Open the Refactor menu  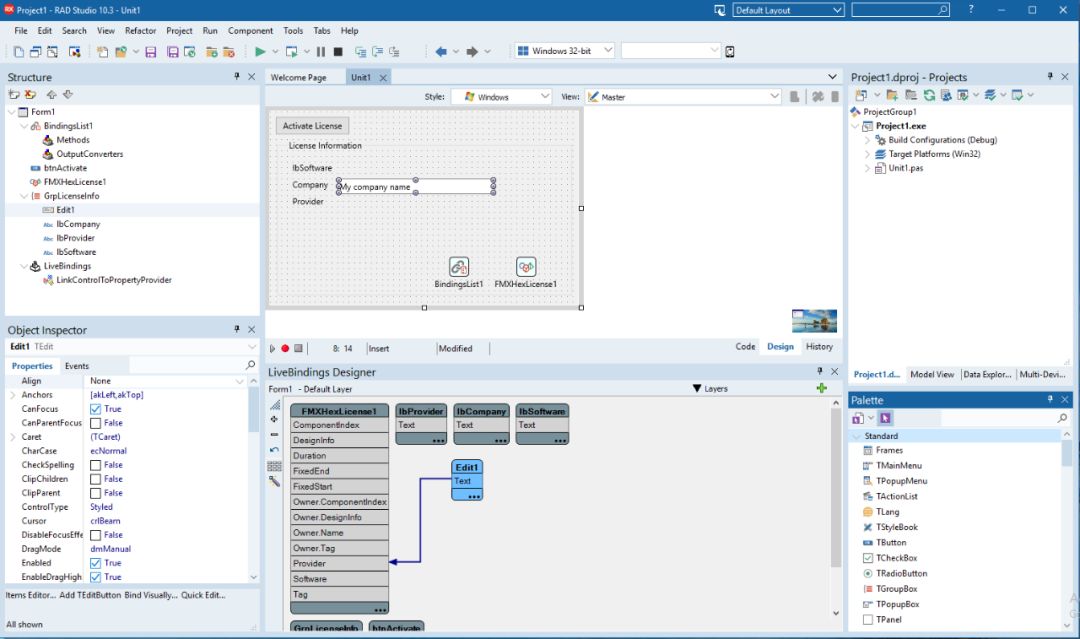click(140, 31)
